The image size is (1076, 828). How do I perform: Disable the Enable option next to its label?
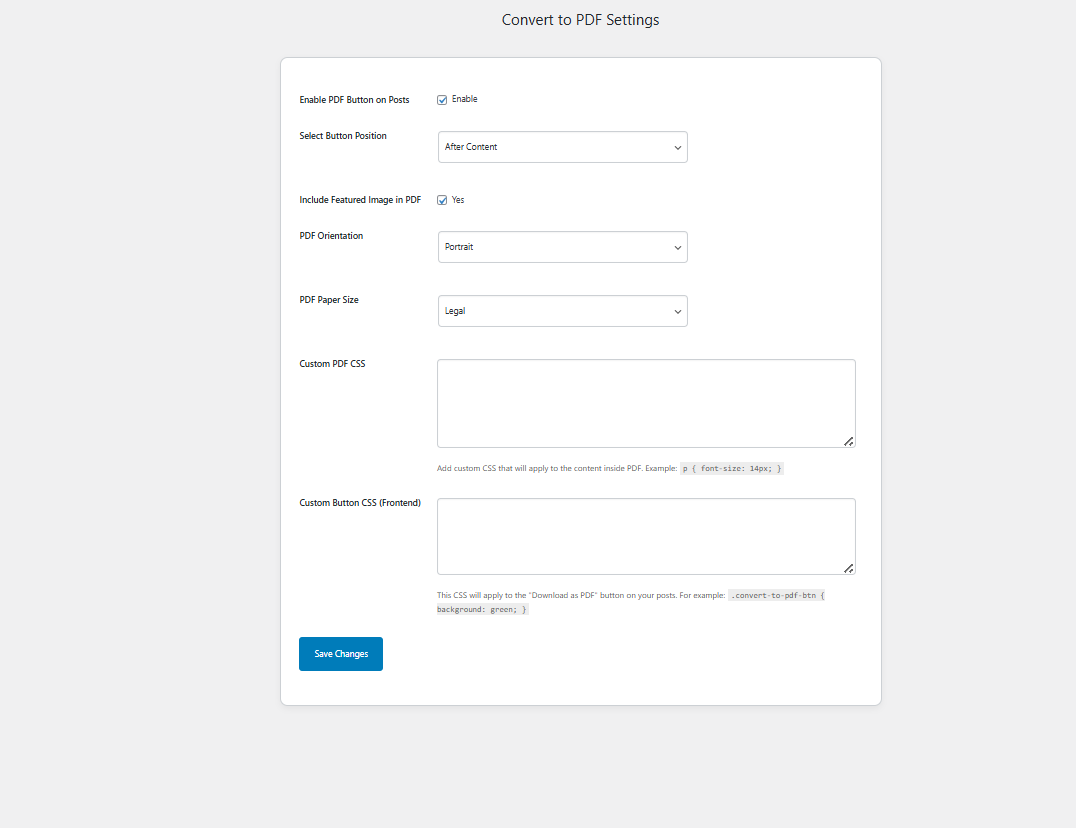coord(441,99)
